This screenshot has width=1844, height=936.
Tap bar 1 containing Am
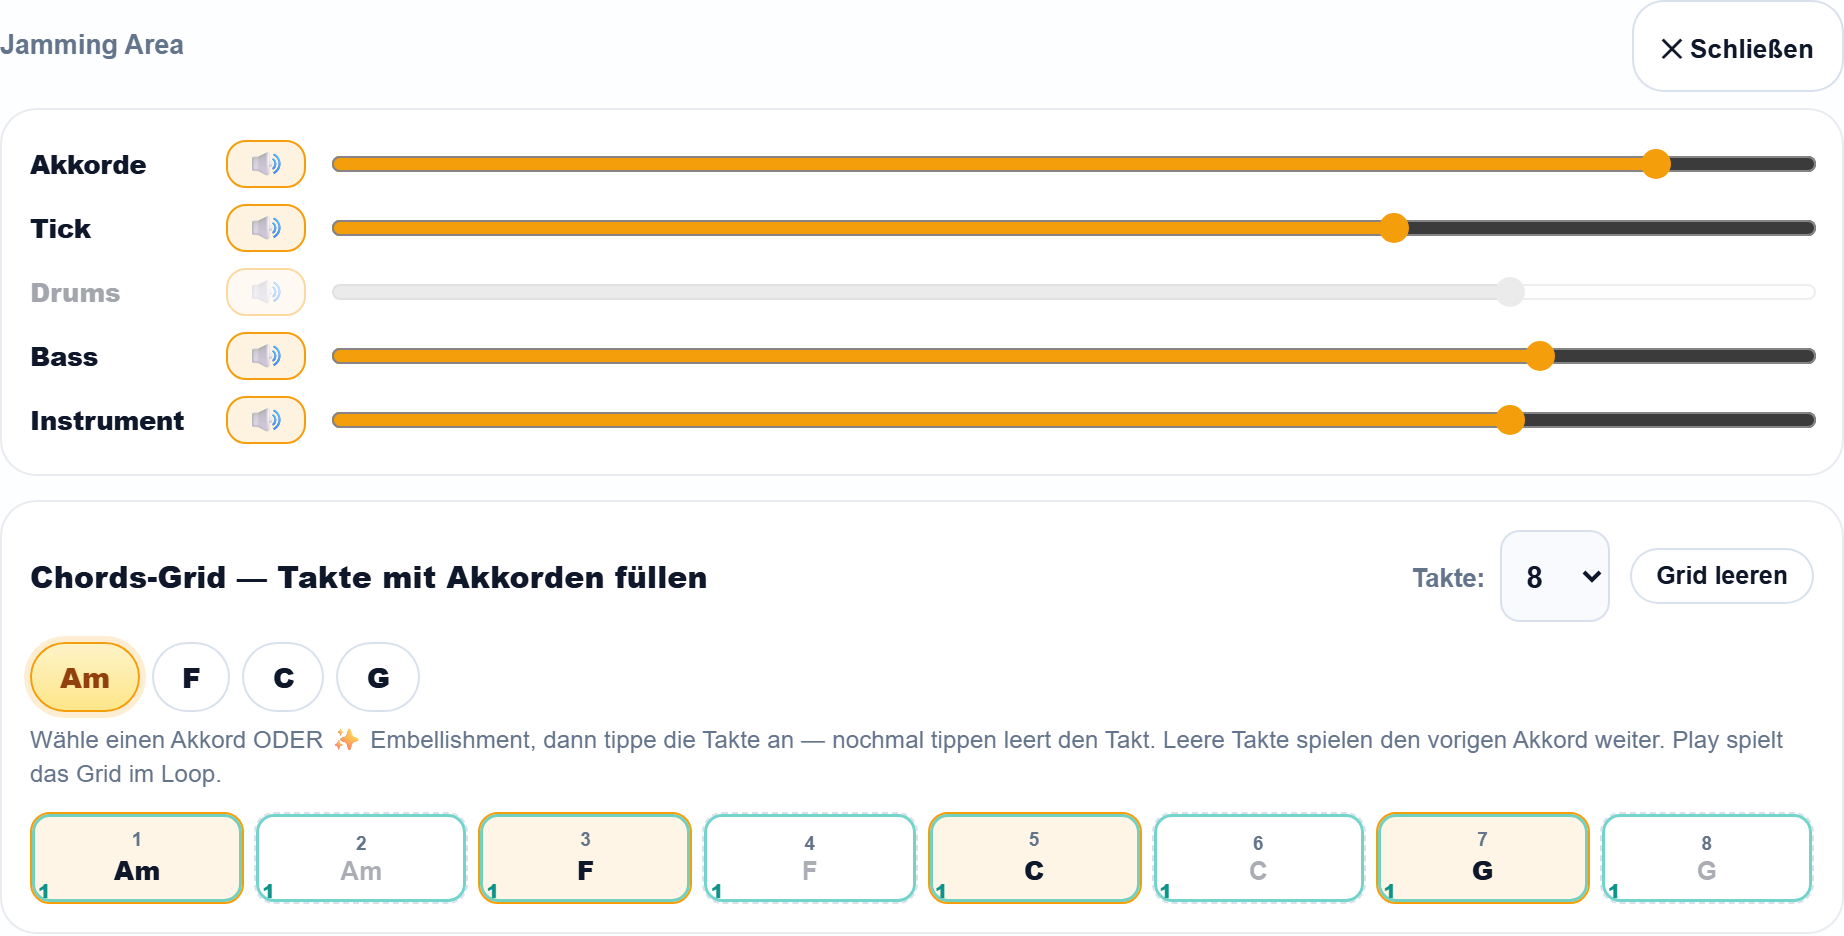(x=137, y=858)
